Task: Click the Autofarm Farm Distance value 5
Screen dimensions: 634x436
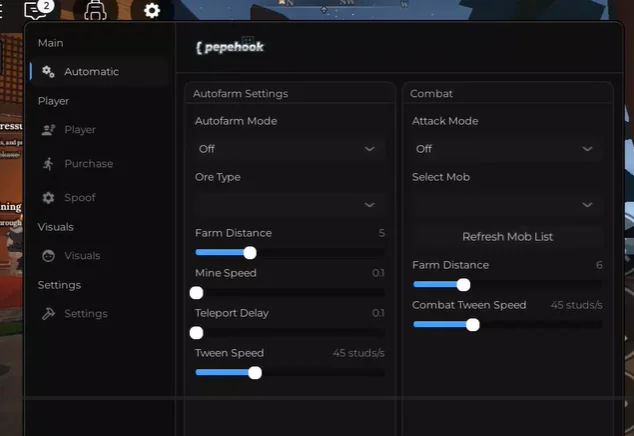Action: pyautogui.click(x=381, y=233)
